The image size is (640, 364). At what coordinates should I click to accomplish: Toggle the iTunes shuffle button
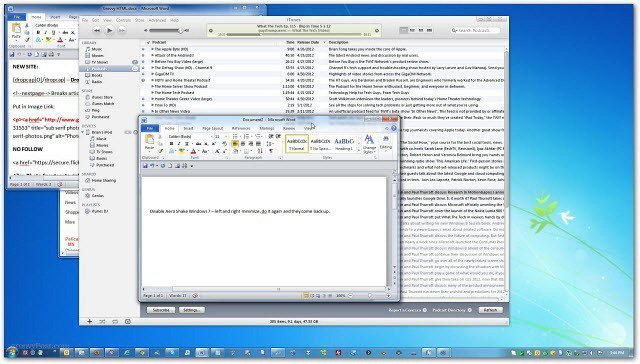102,322
